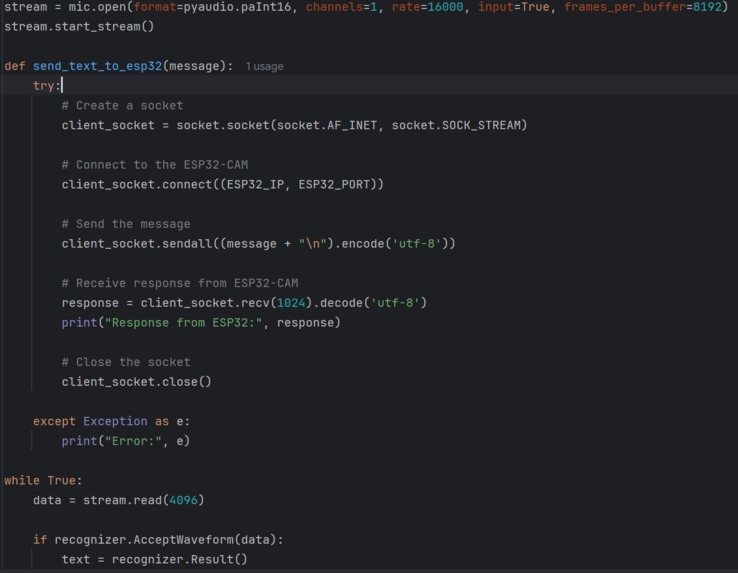The height and width of the screenshot is (573, 738).
Task: Click the socket.socket(socket.AF_INET line
Action: (x=294, y=125)
